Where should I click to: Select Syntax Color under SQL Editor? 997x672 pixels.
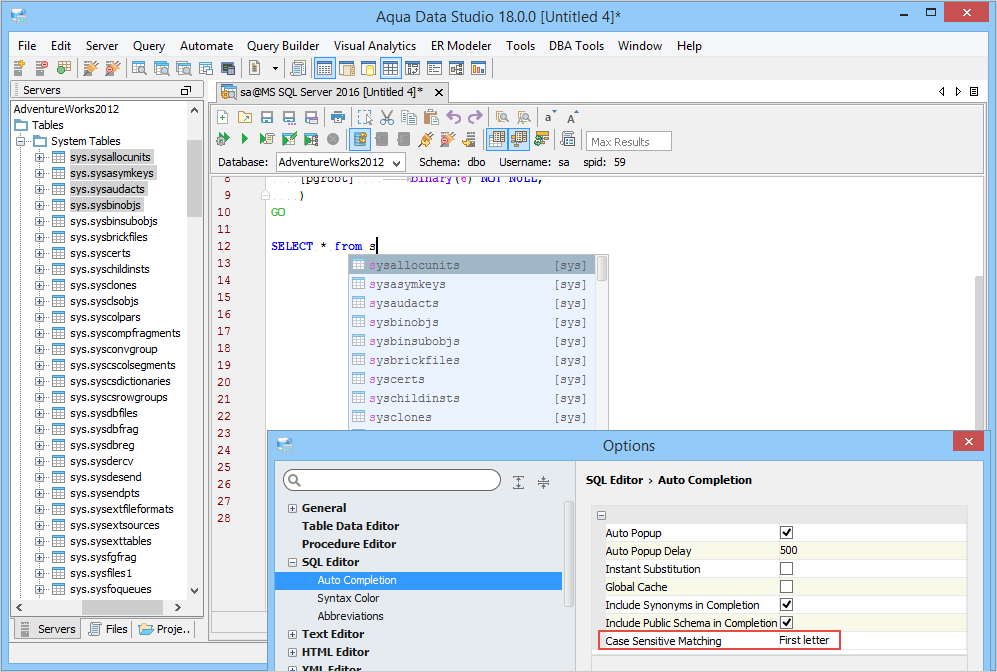tap(349, 598)
